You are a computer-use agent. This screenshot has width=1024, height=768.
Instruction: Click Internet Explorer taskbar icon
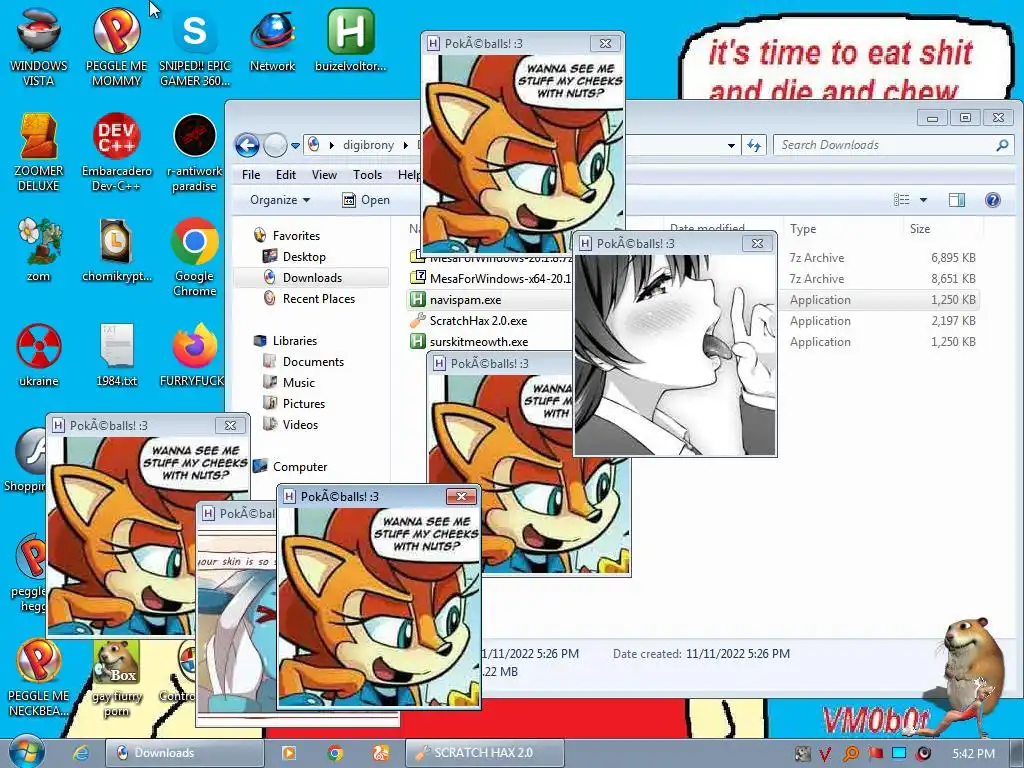point(81,753)
